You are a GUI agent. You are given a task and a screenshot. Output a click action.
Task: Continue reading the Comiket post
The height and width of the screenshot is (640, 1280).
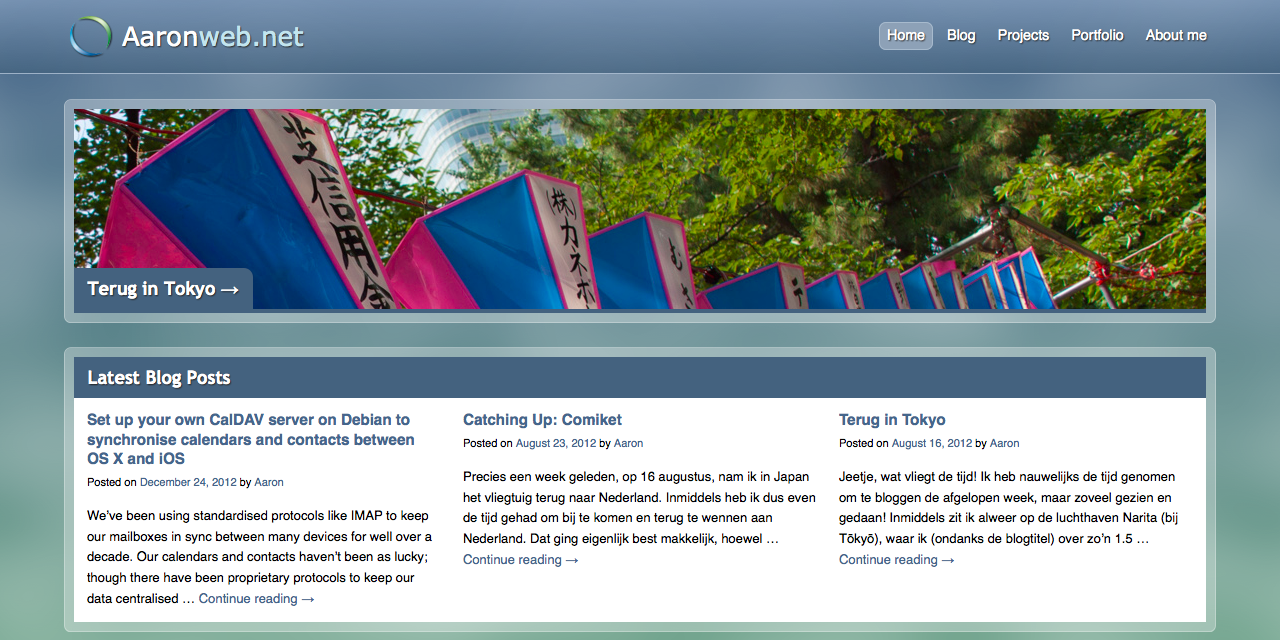point(520,560)
